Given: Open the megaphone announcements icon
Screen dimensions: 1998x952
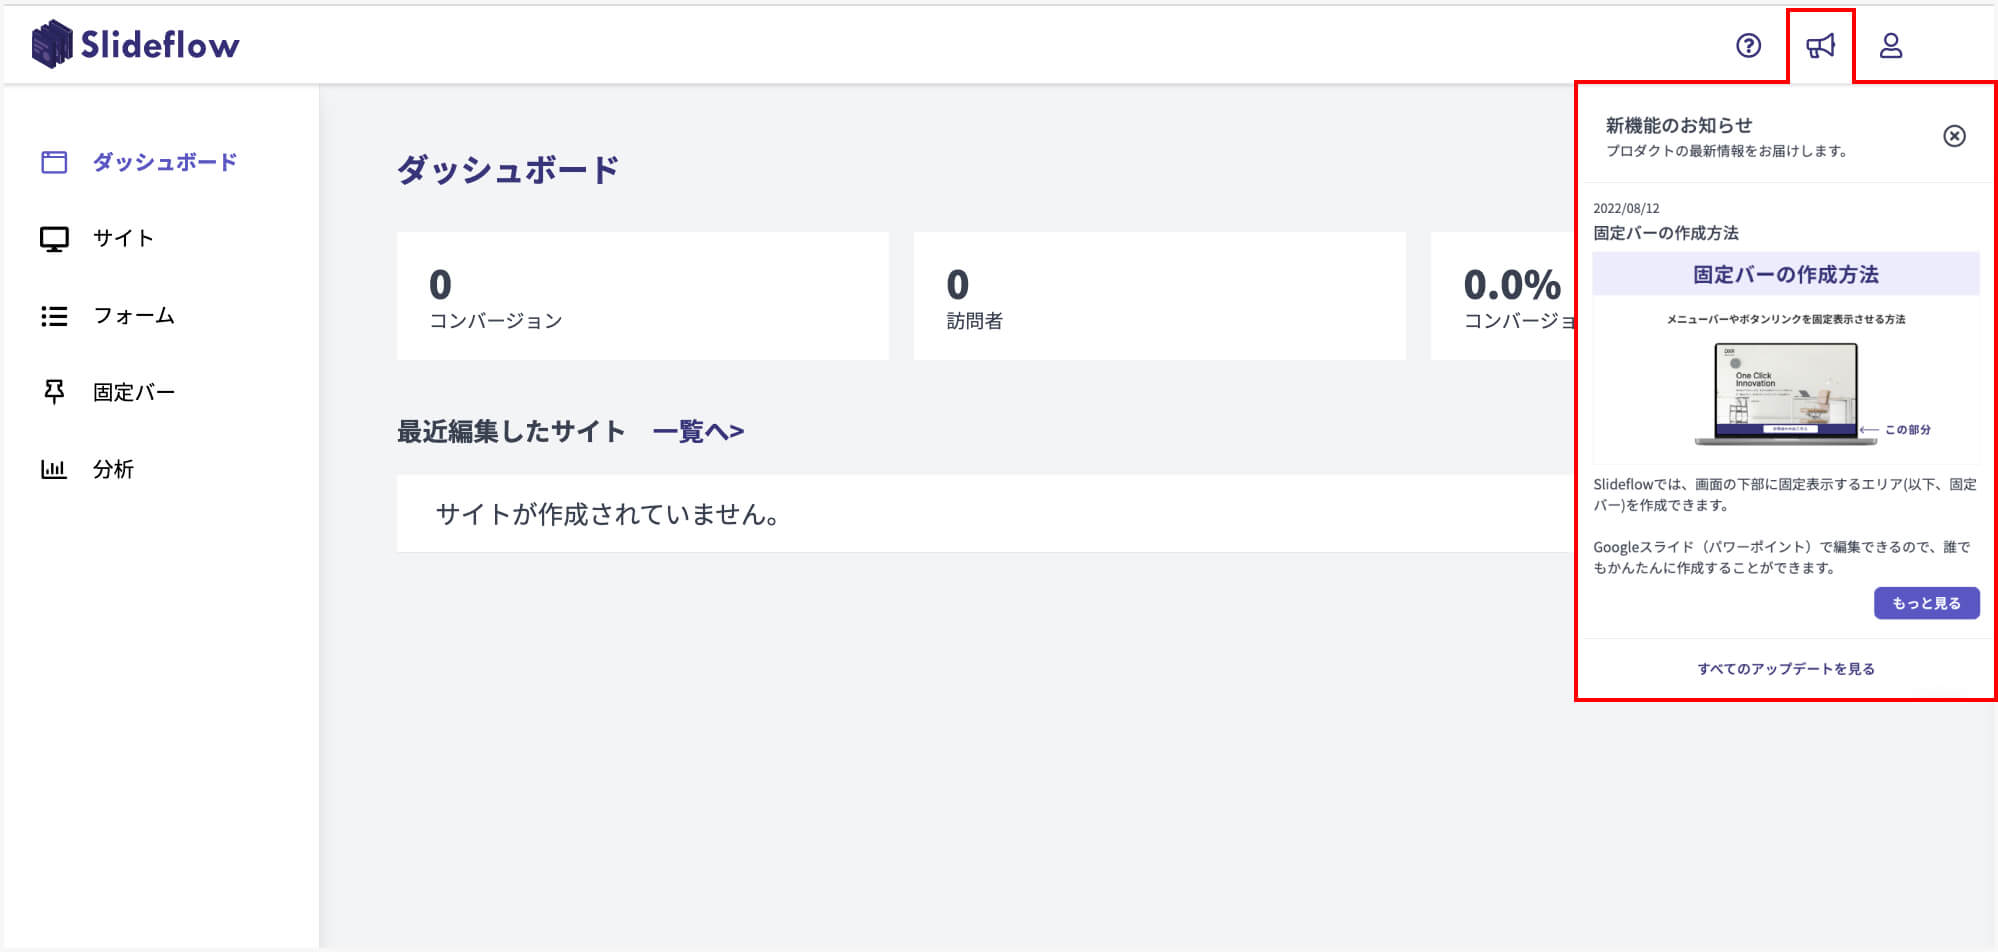Looking at the screenshot, I should 1821,44.
